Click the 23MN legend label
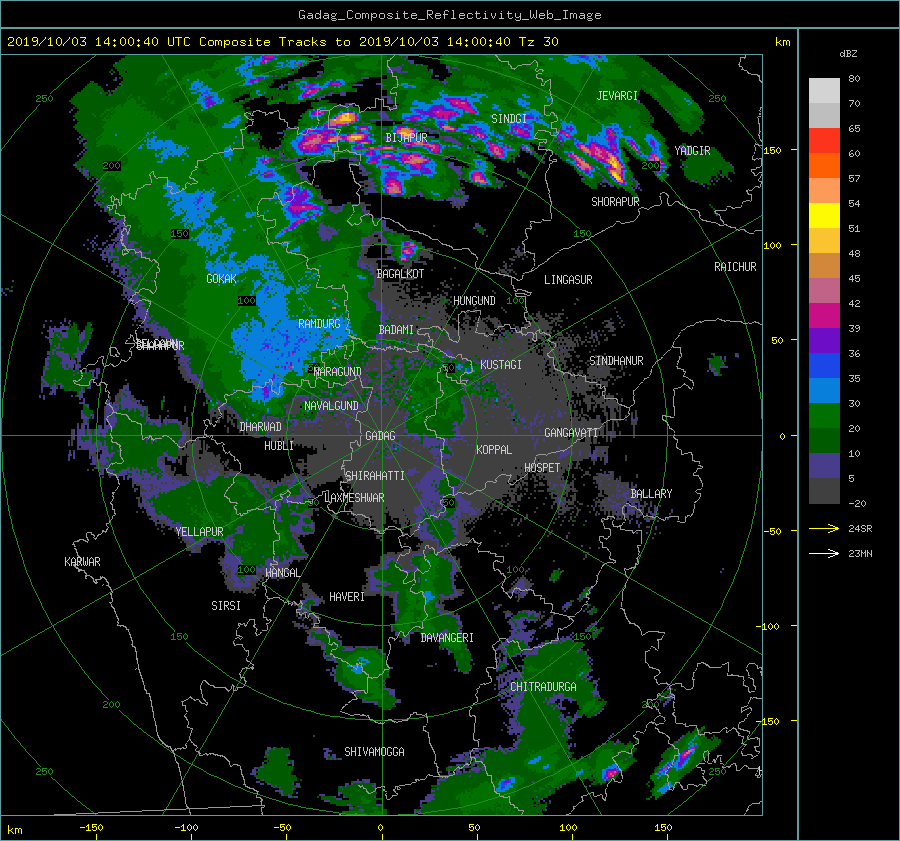The image size is (900, 841). [x=860, y=554]
